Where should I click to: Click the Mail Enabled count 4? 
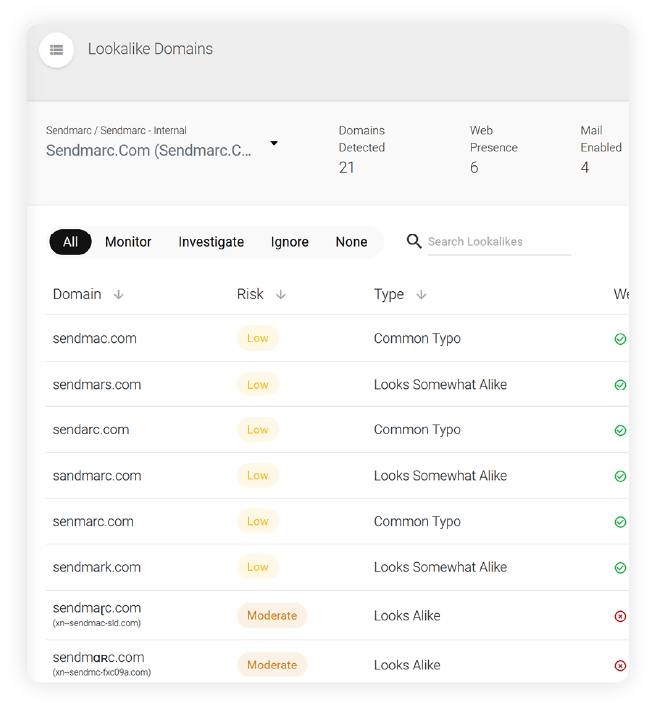(585, 168)
